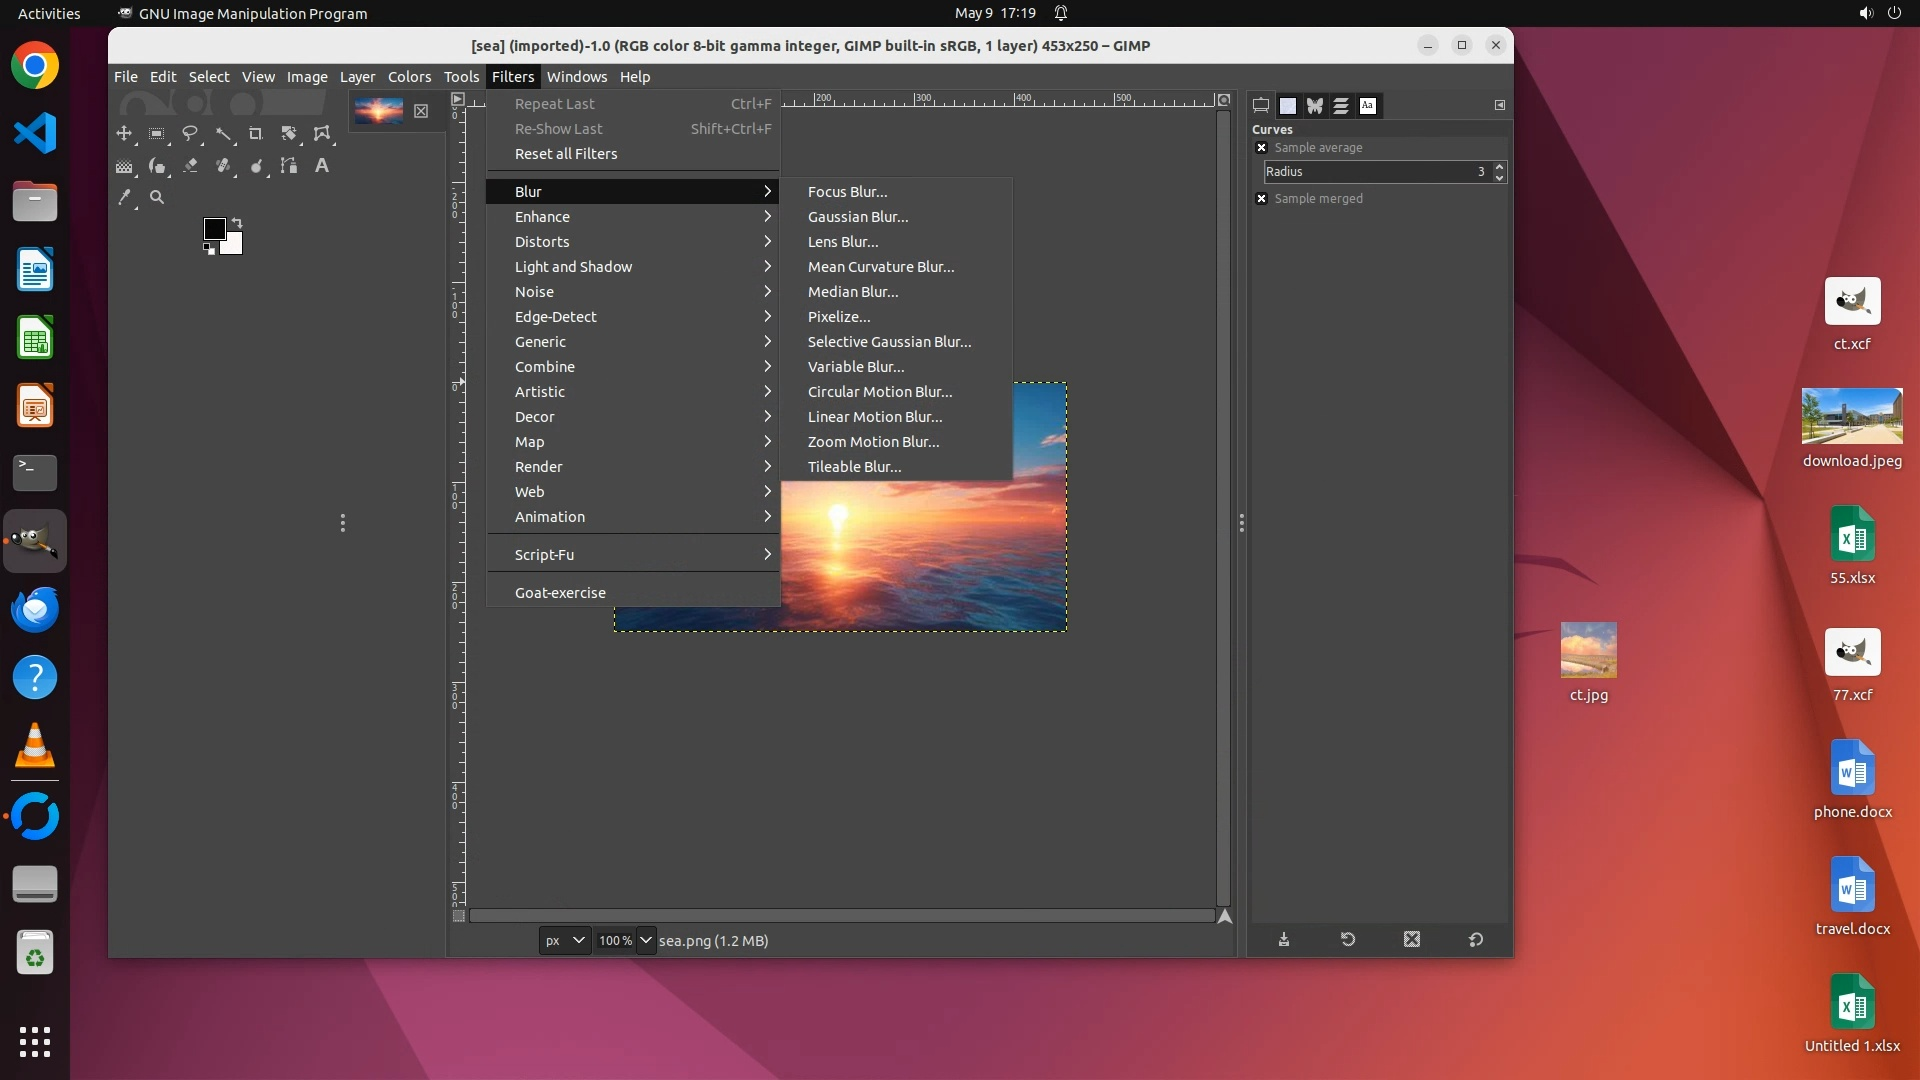1920x1080 pixels.
Task: Toggle the Sample merged checkbox
Action: coord(1261,199)
